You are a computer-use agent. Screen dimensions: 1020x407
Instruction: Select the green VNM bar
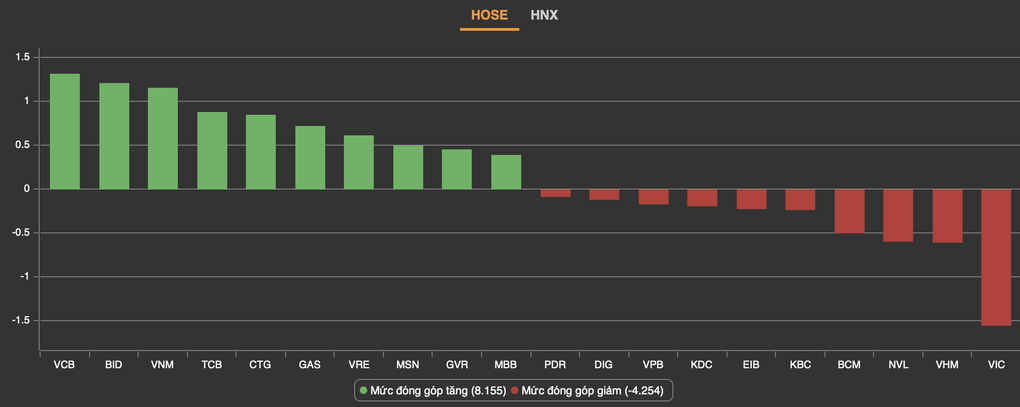(x=163, y=138)
